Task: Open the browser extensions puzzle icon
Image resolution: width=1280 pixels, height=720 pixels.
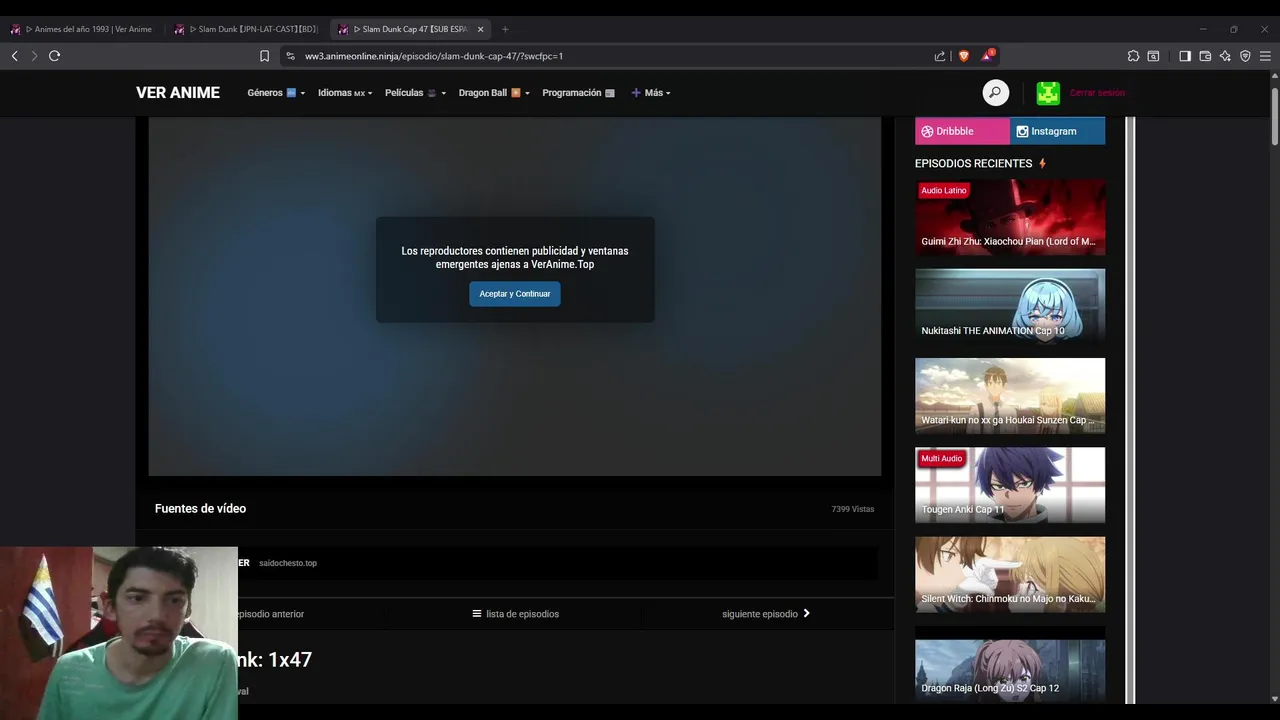Action: pos(1133,56)
